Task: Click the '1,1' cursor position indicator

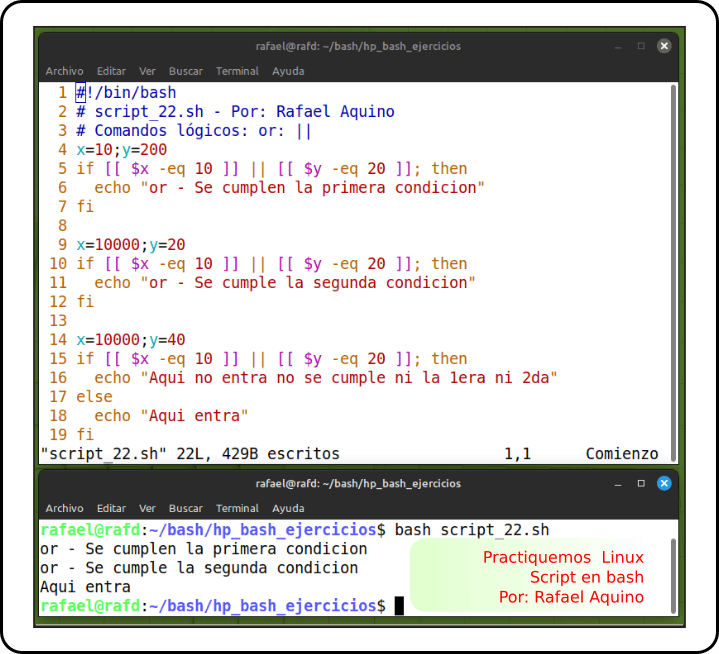Action: tap(517, 454)
